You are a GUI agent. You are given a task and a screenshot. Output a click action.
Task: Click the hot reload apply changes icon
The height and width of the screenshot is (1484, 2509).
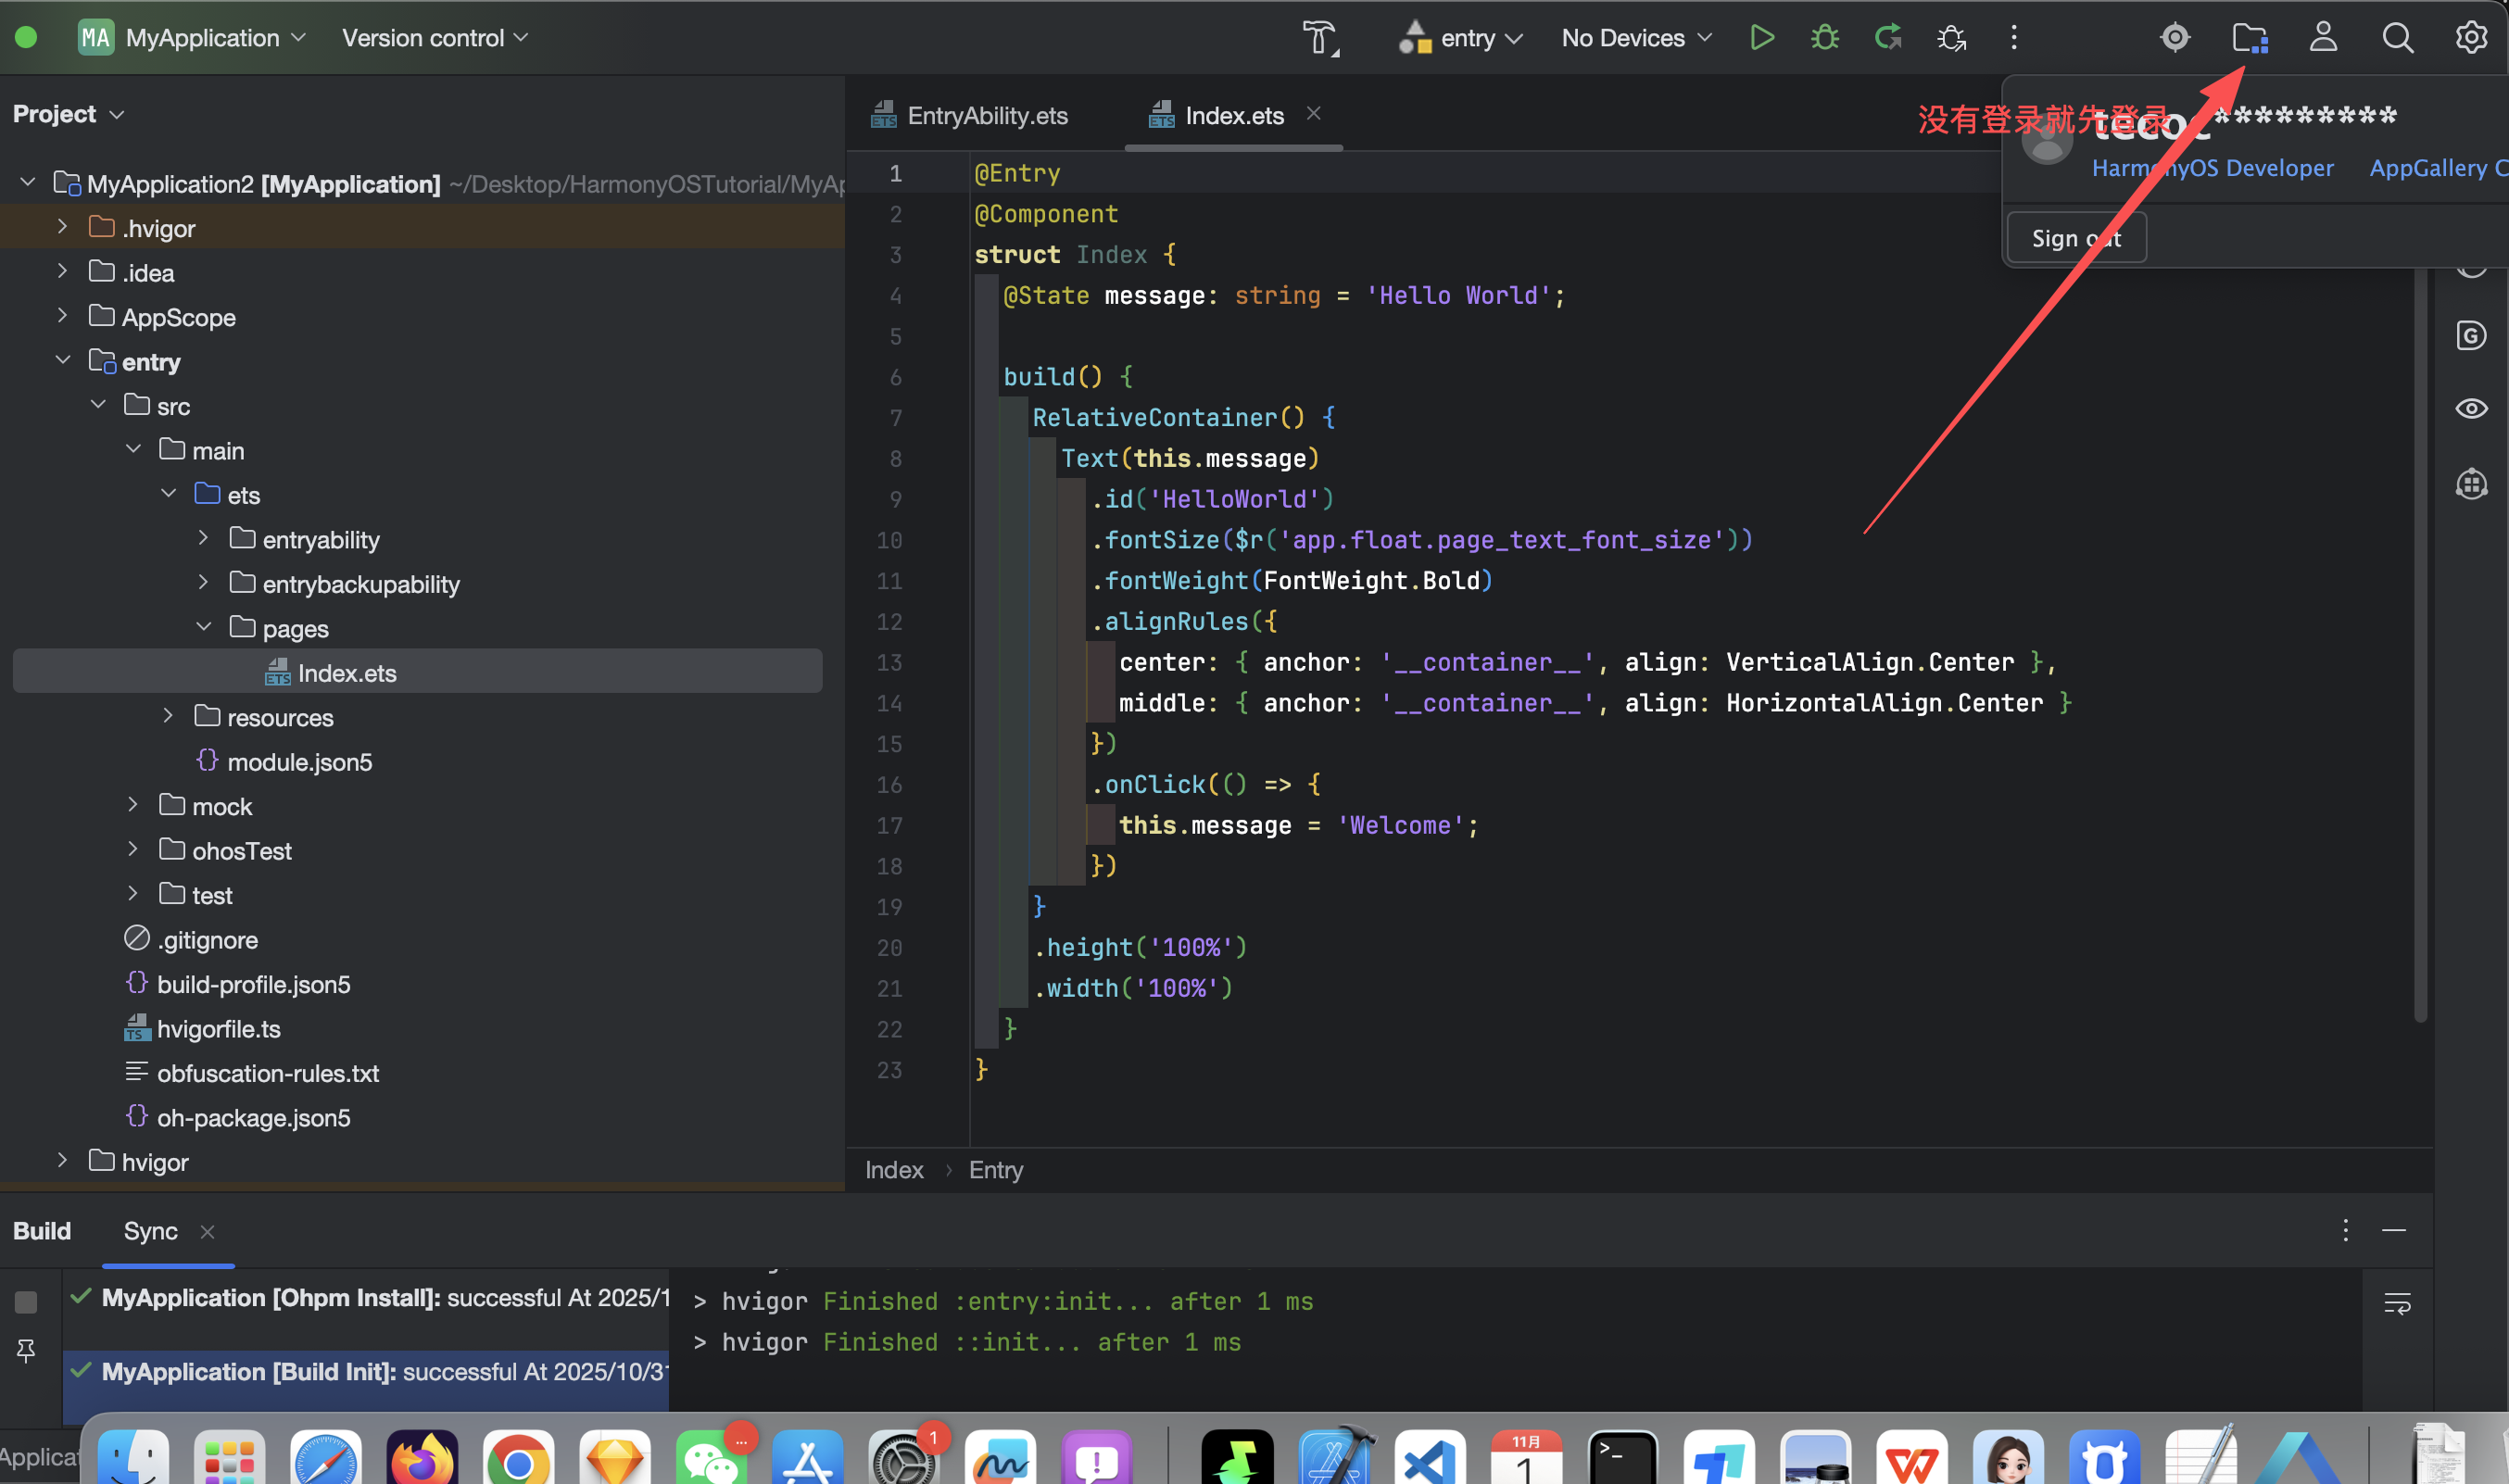click(x=1887, y=38)
